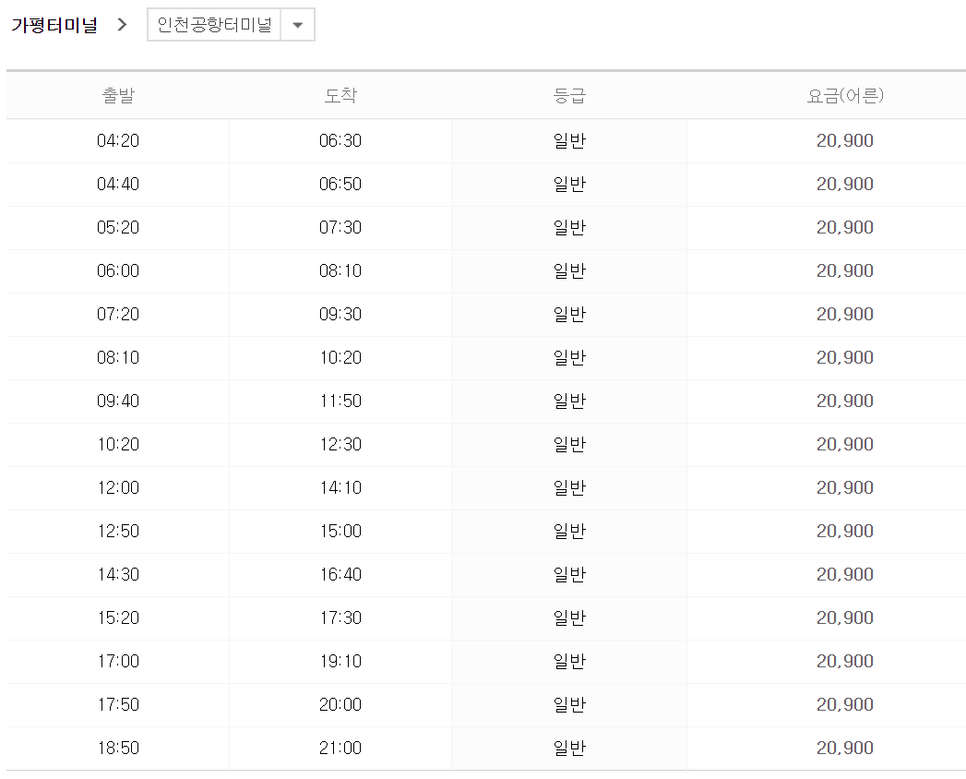Click 일반 grade in 09:40 row
This screenshot has height=779, width=966.
coord(569,401)
